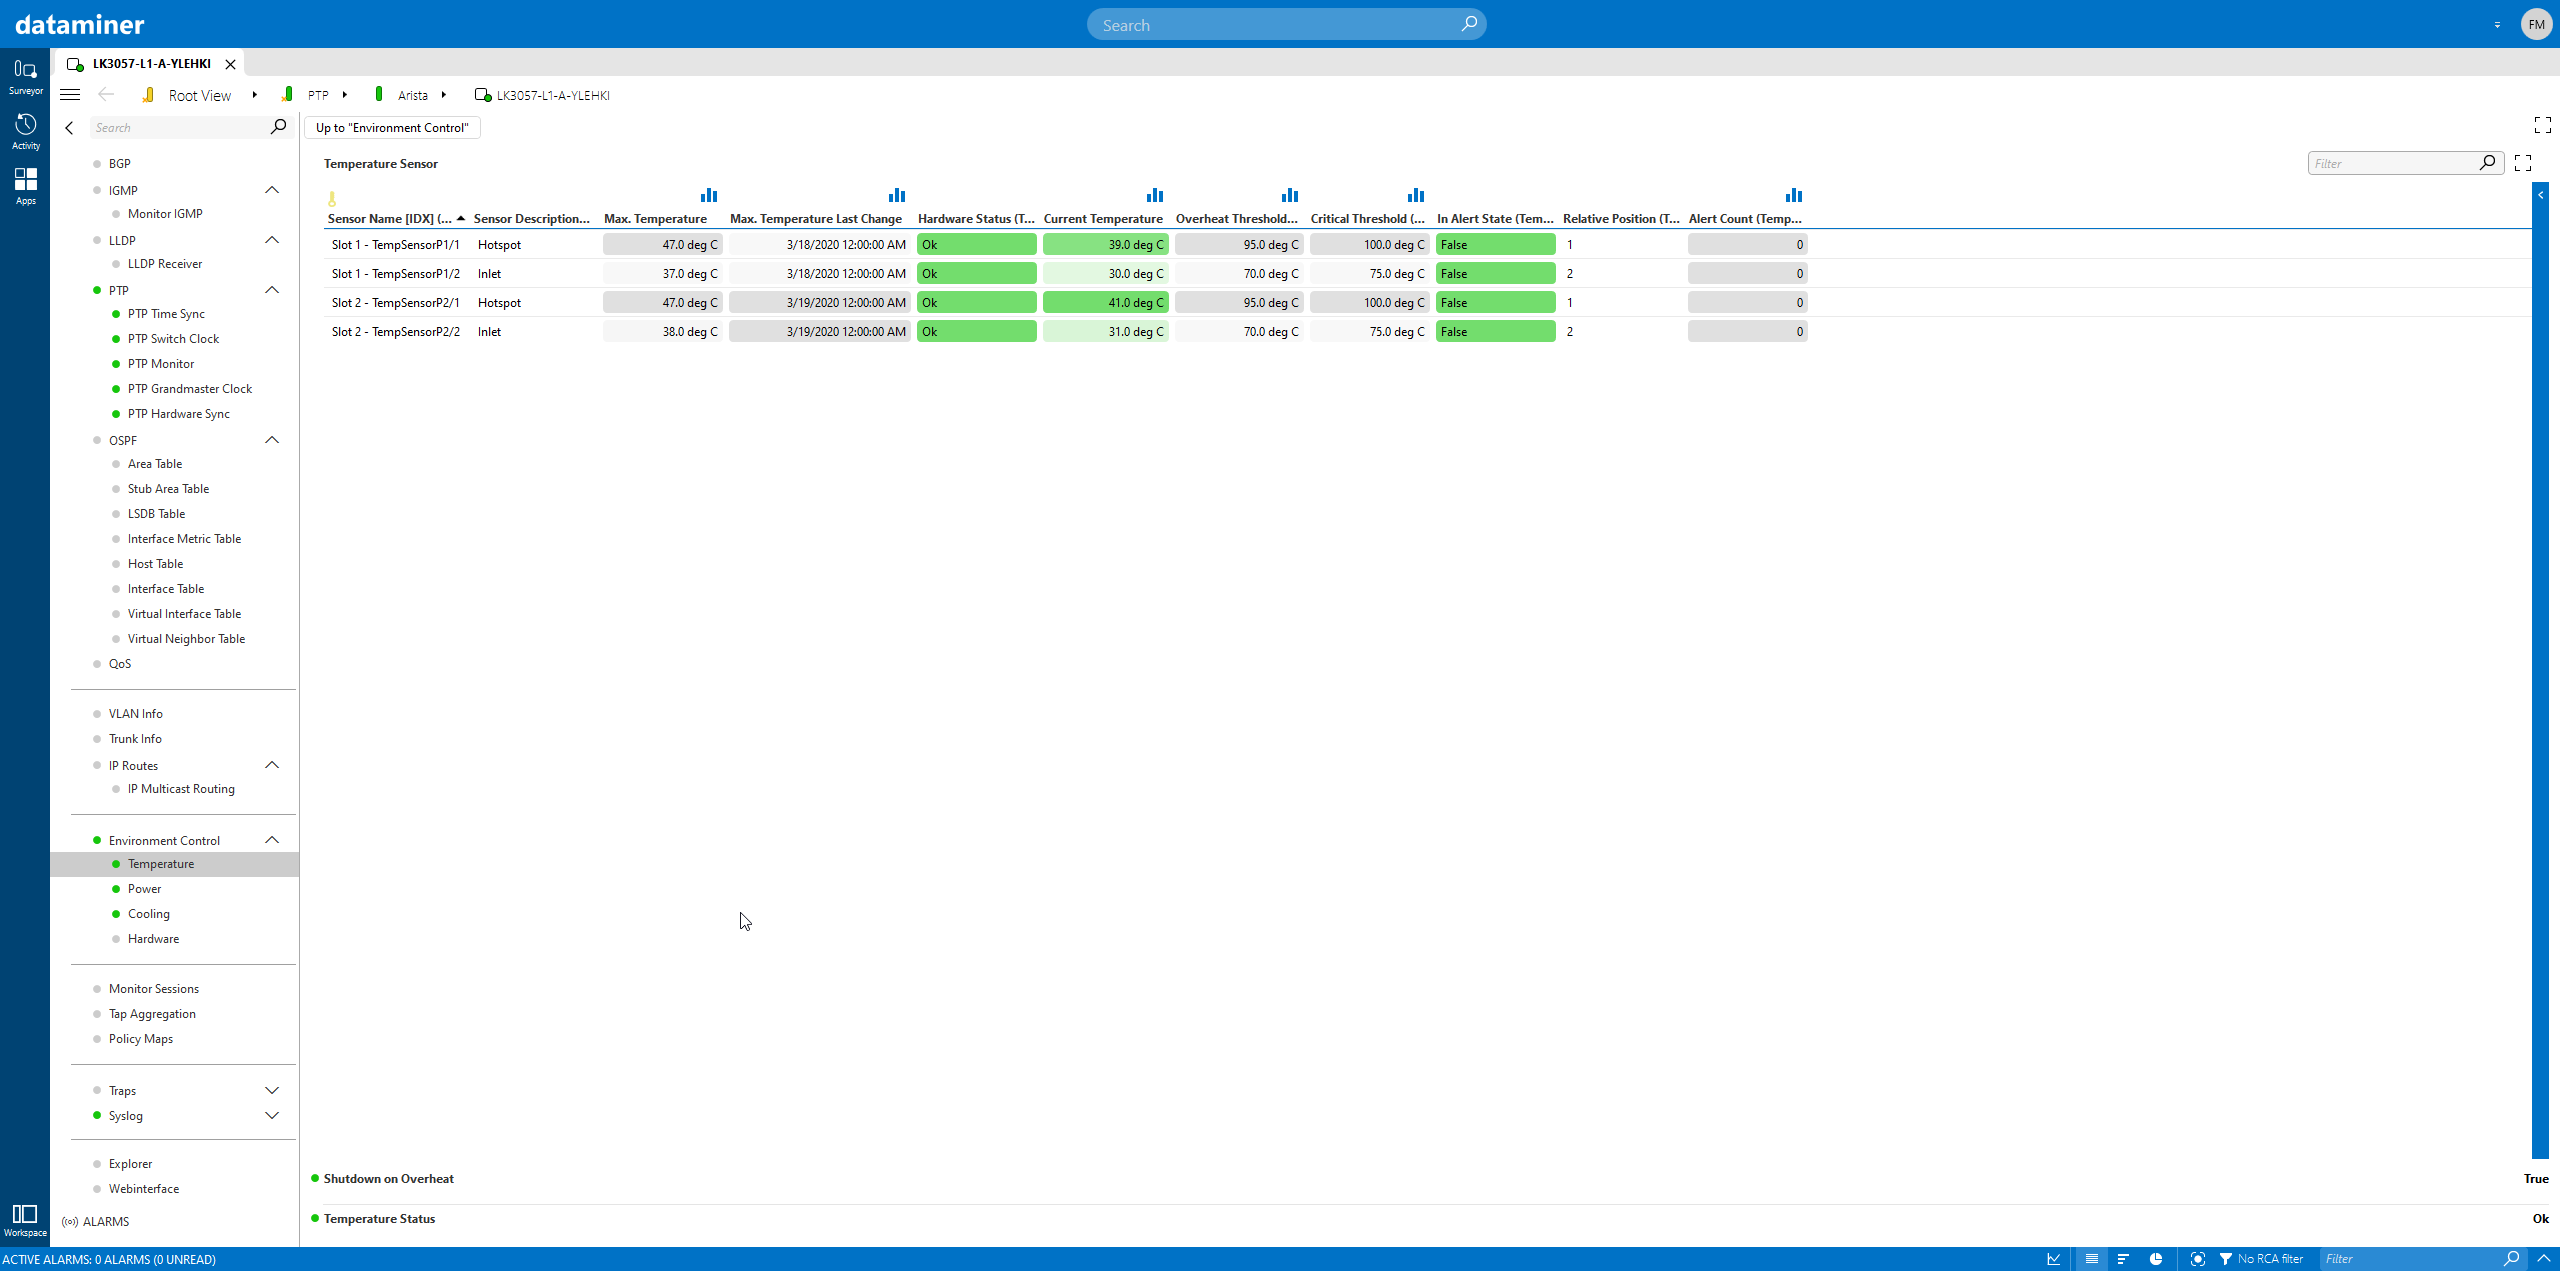Viewport: 2560px width, 1271px height.
Task: Open histogram for Alert Count column
Action: click(1793, 195)
